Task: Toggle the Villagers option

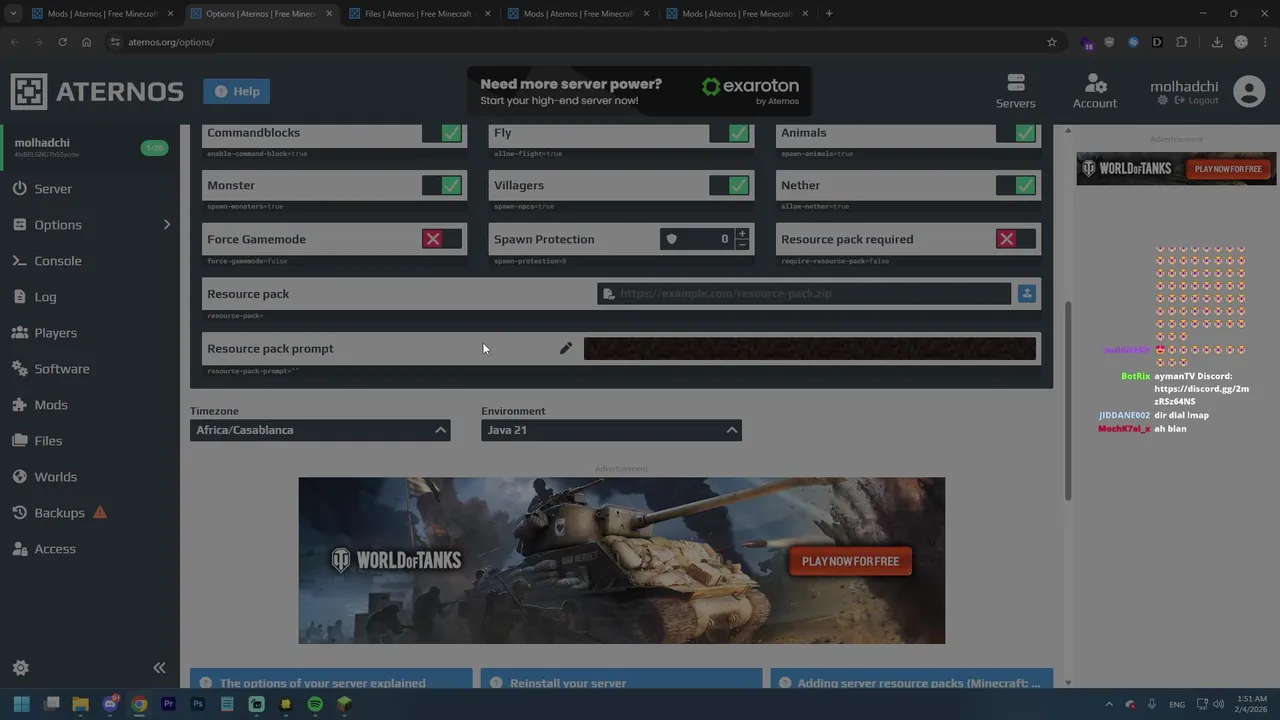Action: pos(729,185)
